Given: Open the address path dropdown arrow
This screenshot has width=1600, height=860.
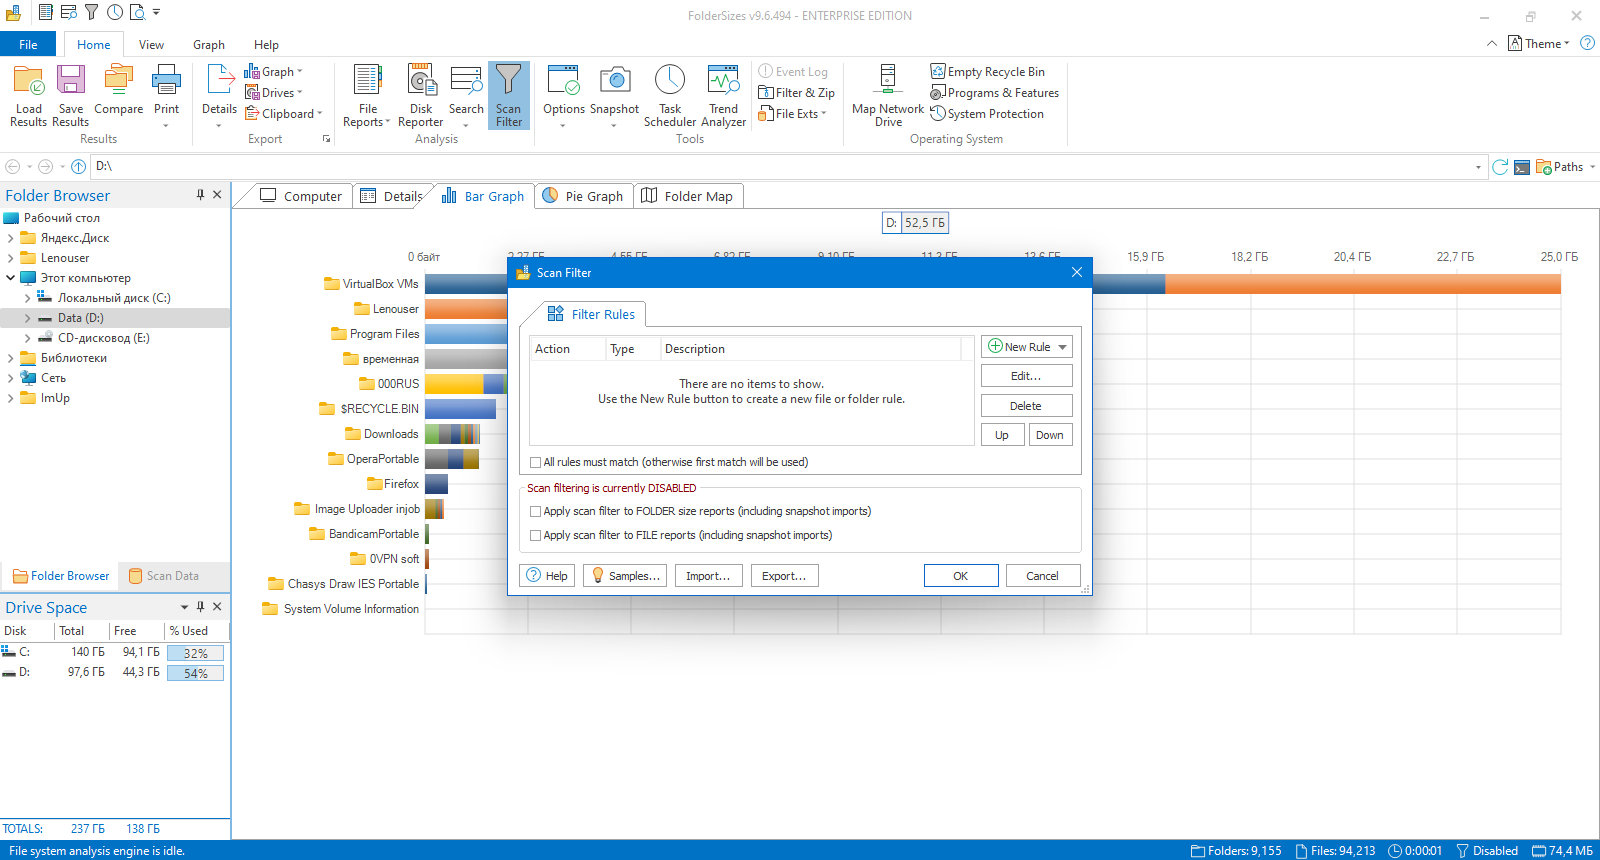Looking at the screenshot, I should (x=1478, y=167).
